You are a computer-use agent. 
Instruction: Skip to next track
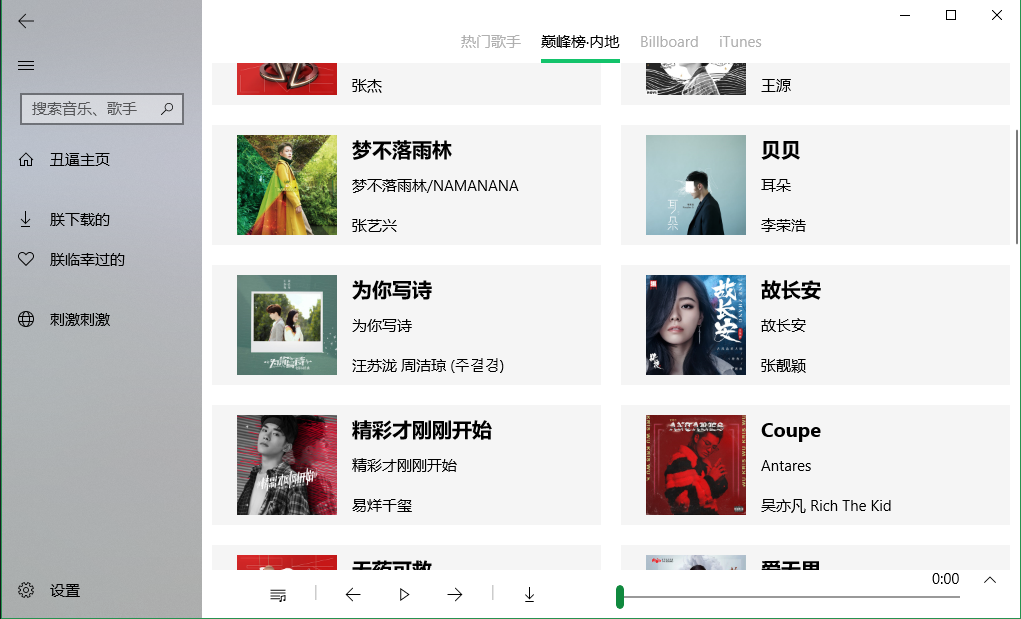click(x=455, y=594)
